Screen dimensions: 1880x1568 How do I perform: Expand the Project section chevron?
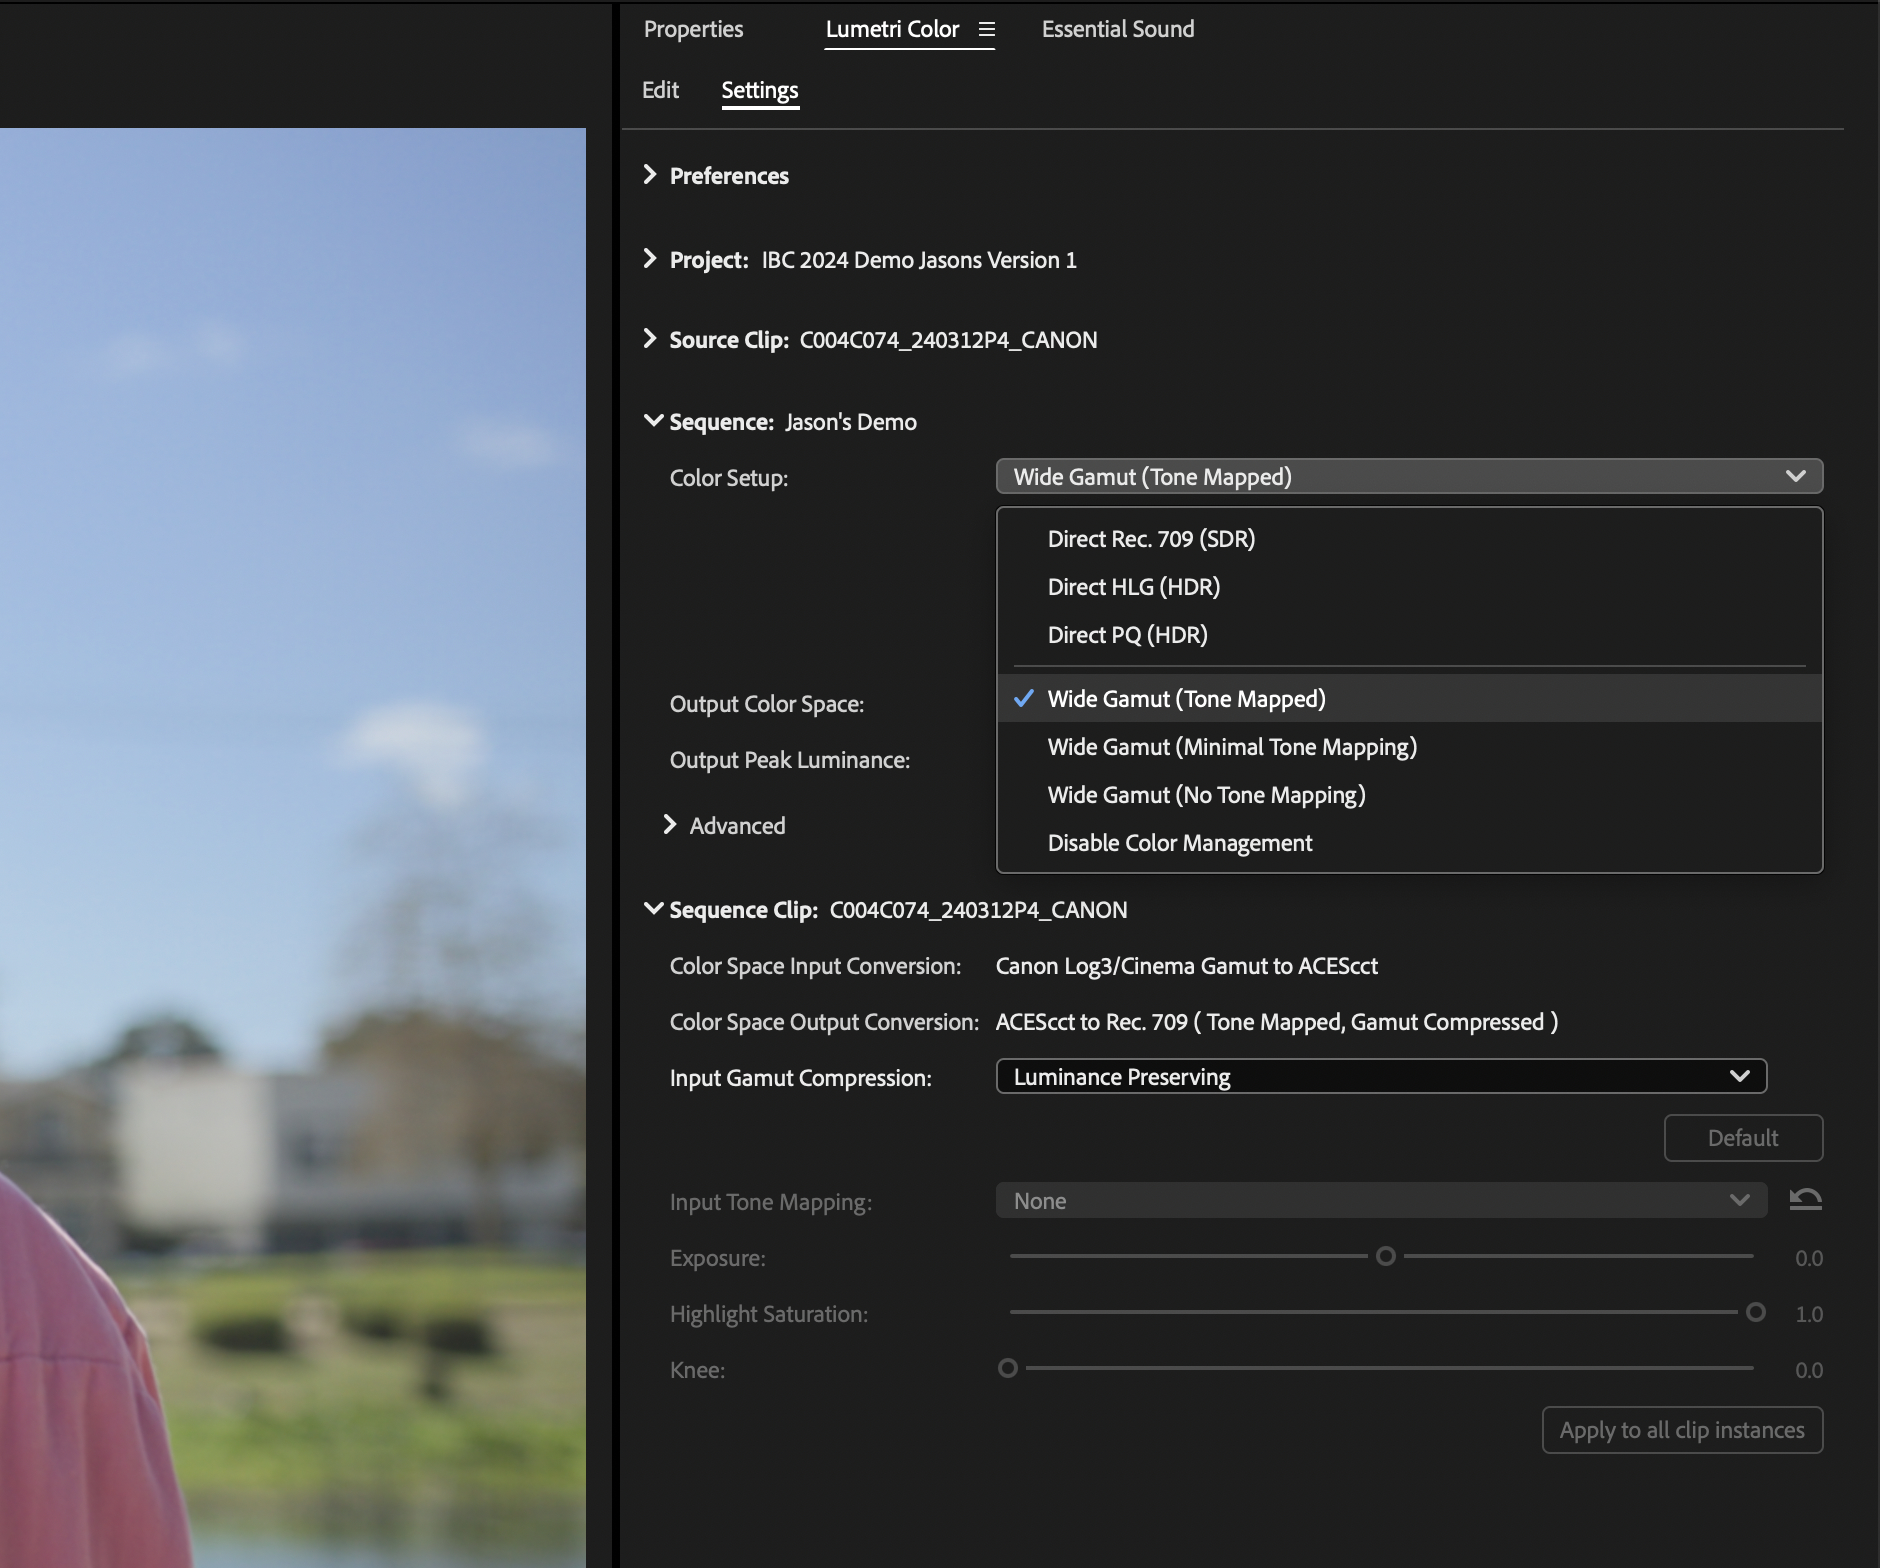(650, 259)
